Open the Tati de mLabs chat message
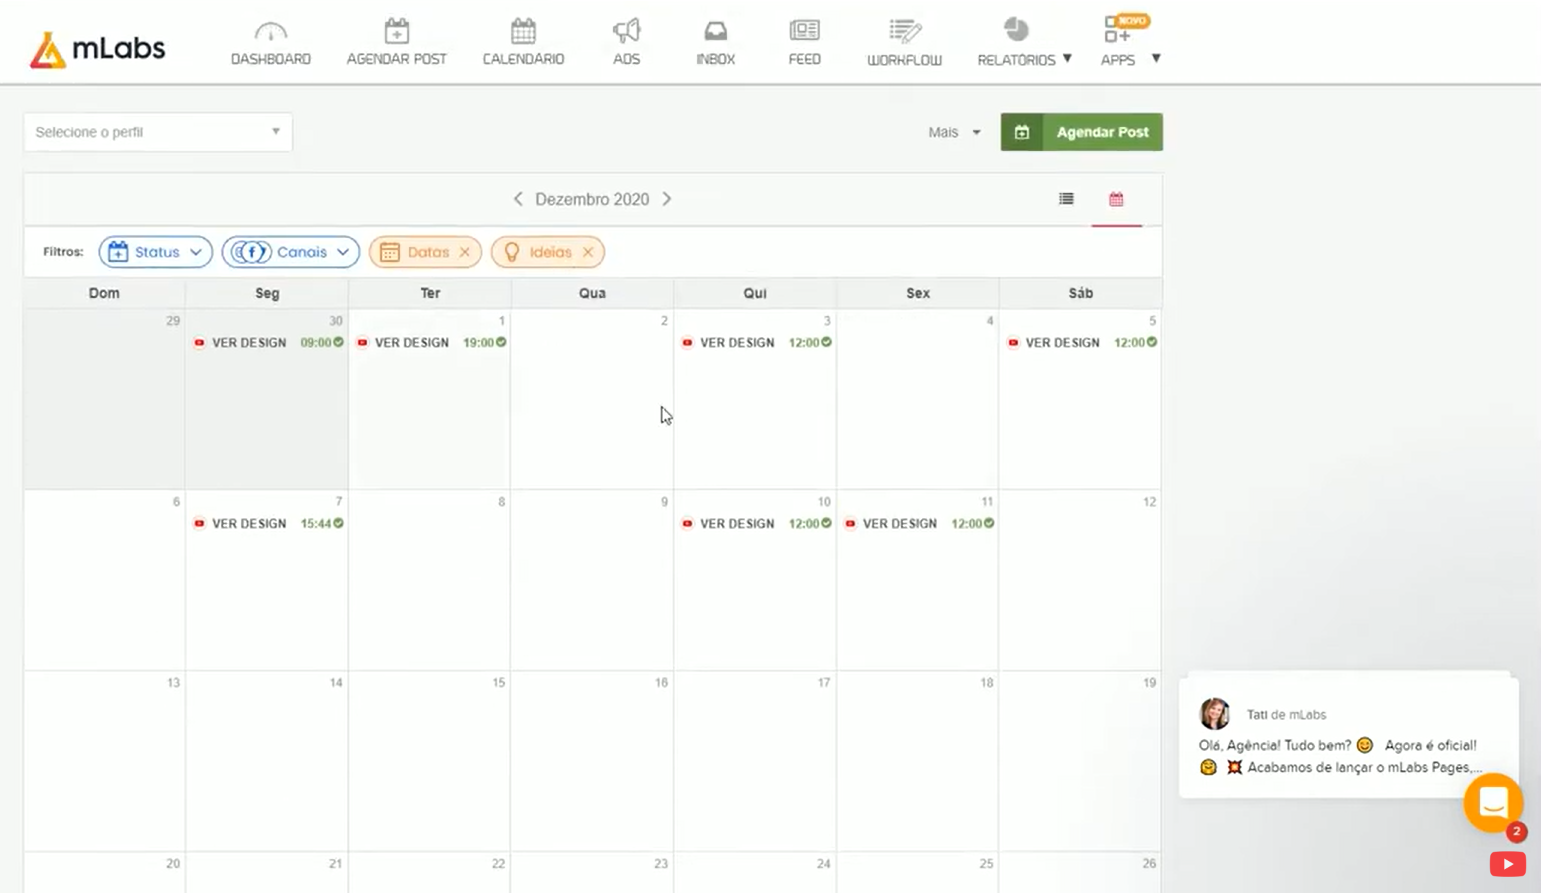Viewport: 1541px width, 893px height. pos(1349,736)
